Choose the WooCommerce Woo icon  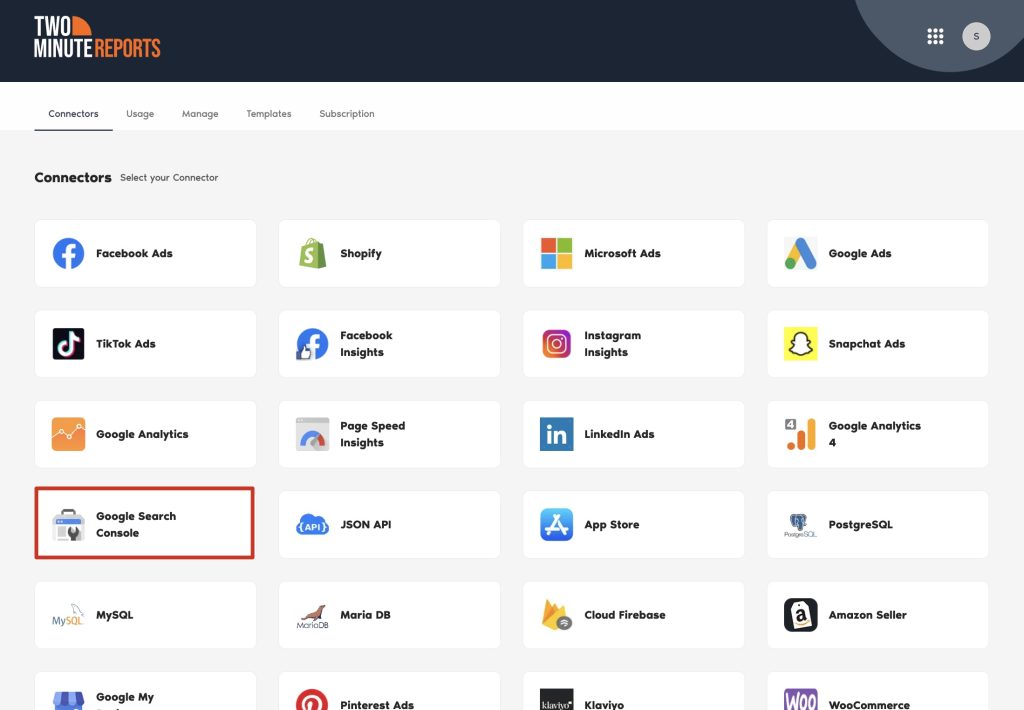point(801,700)
